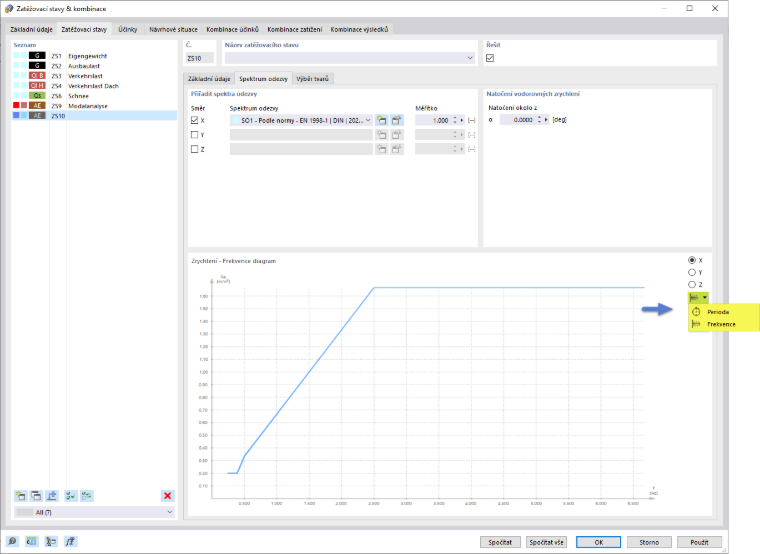Open the Měřítko 1.000 arrow menu
This screenshot has width=760, height=554.
pos(462,120)
